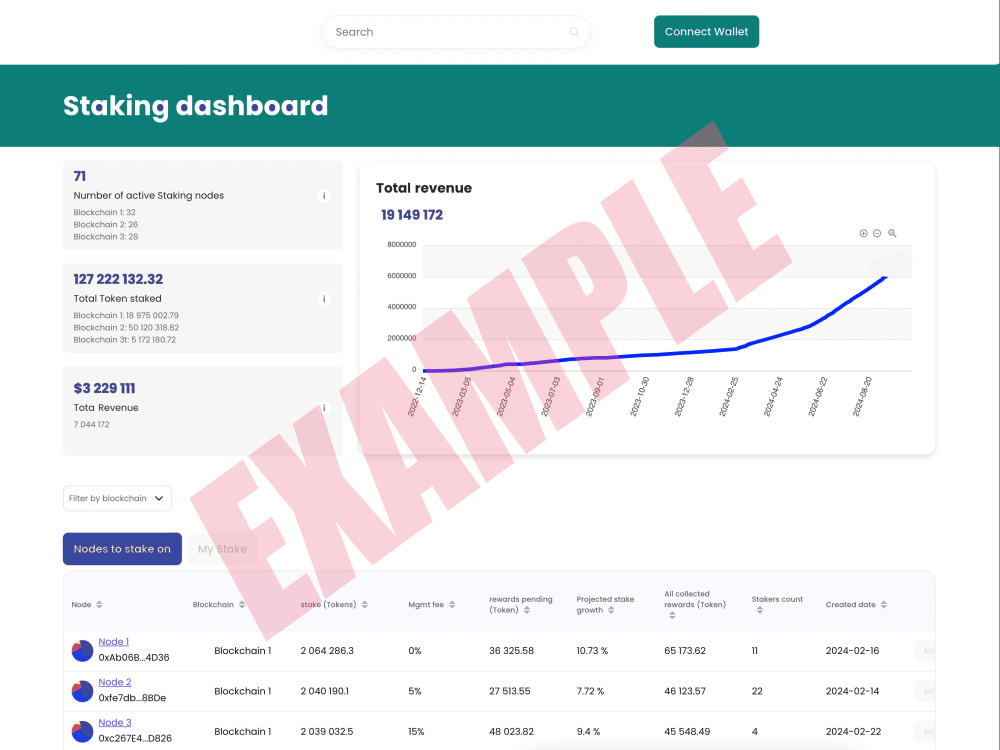
Task: Sort by Stakers count column
Action: [760, 610]
